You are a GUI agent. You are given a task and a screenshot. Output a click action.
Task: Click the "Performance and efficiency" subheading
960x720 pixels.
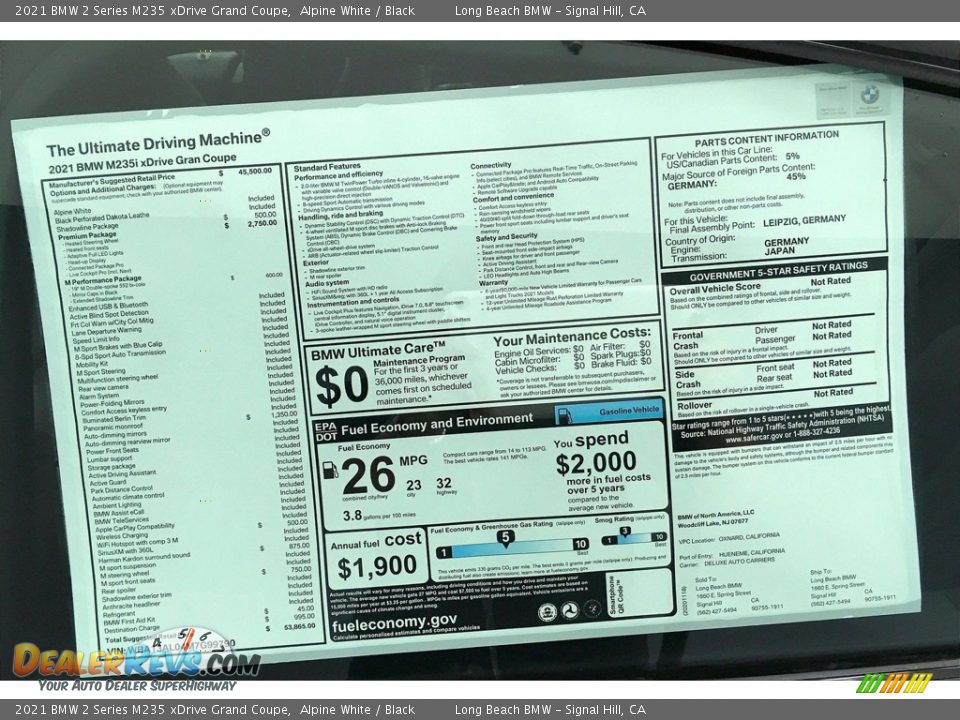pos(339,176)
